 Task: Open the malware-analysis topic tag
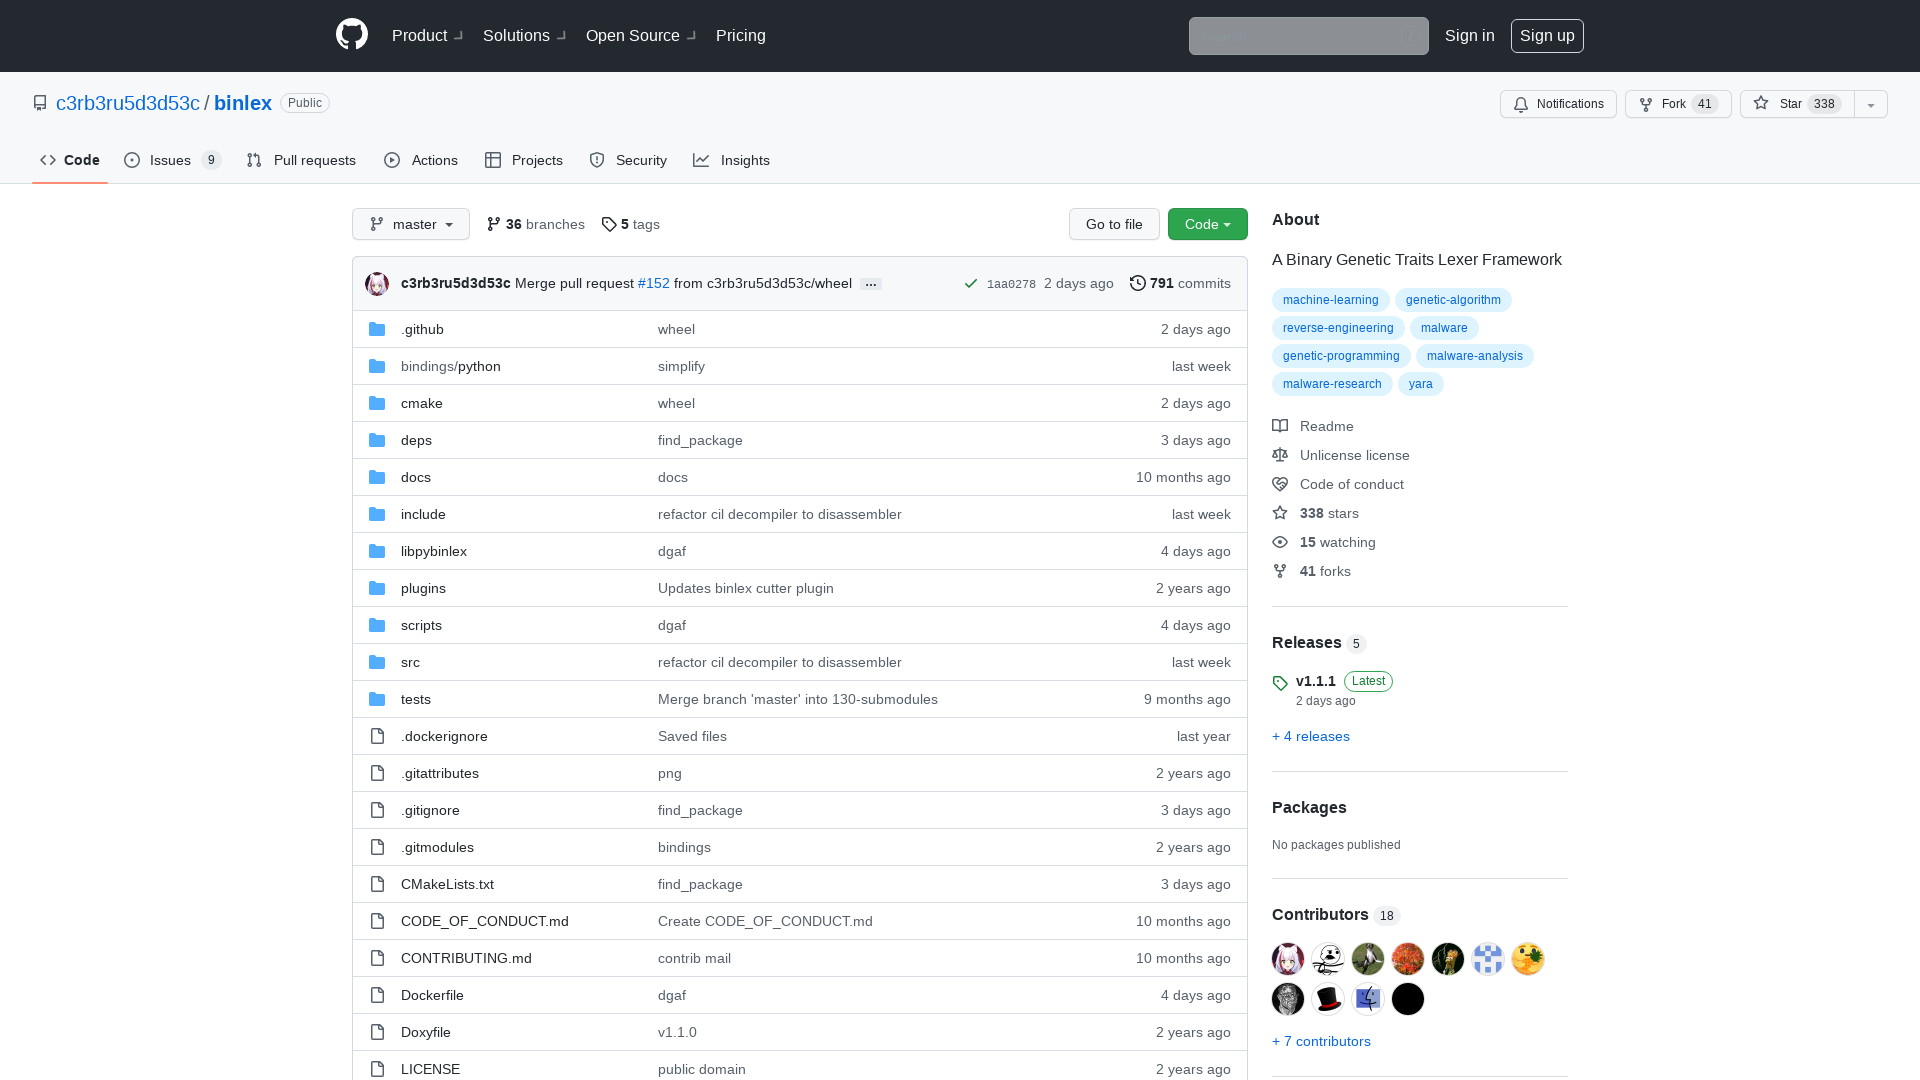pyautogui.click(x=1475, y=356)
